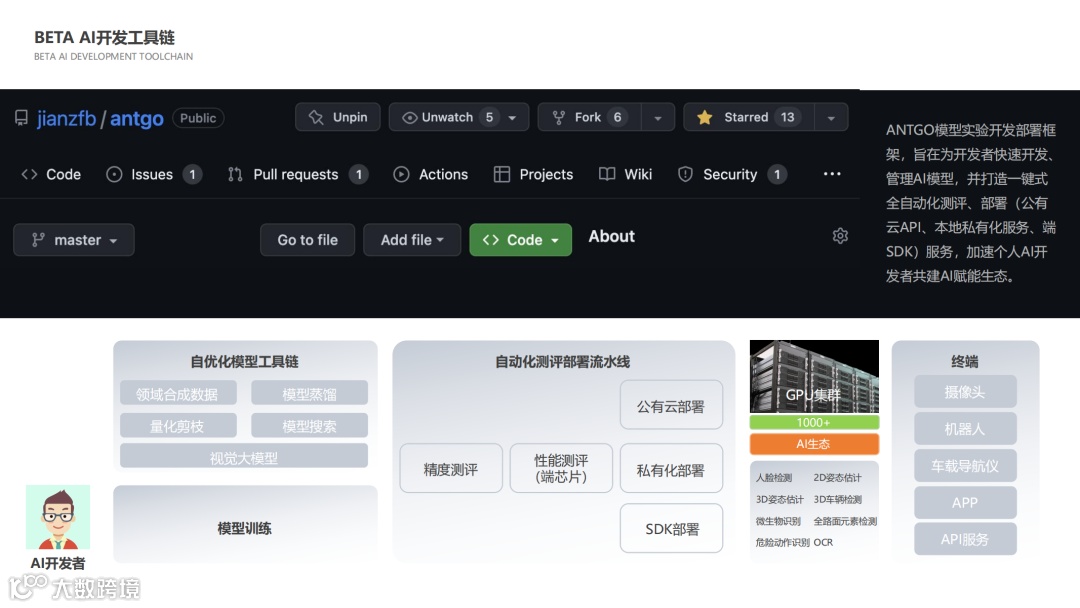Expand the Unwatch options arrow

click(x=512, y=118)
